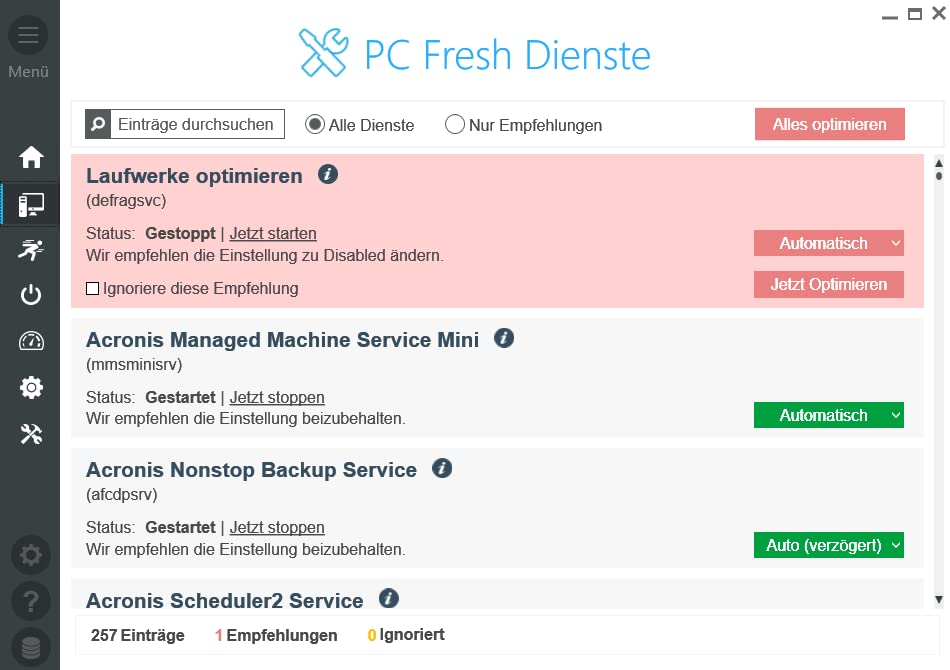Show info for Laufwerke optimieren service

[328, 175]
